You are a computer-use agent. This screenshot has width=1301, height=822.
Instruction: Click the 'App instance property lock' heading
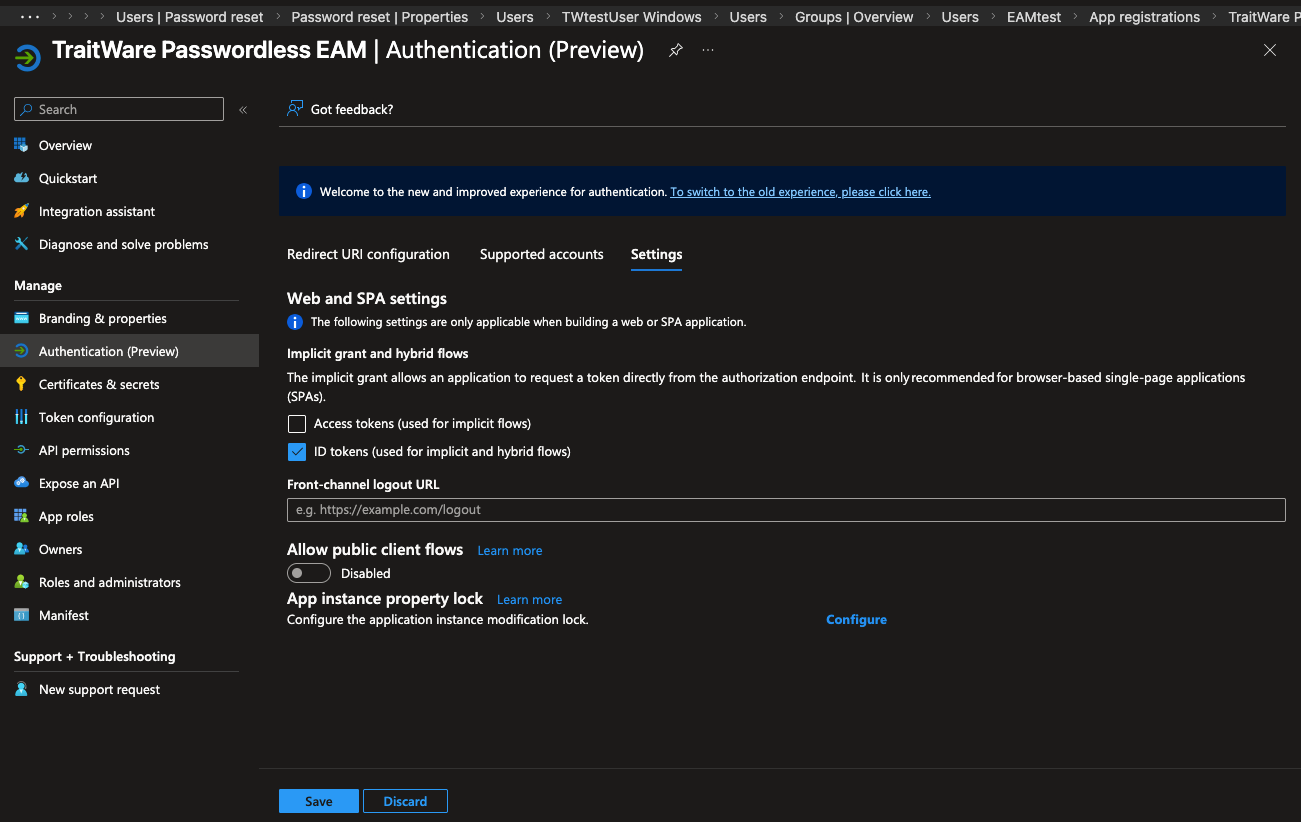click(385, 598)
